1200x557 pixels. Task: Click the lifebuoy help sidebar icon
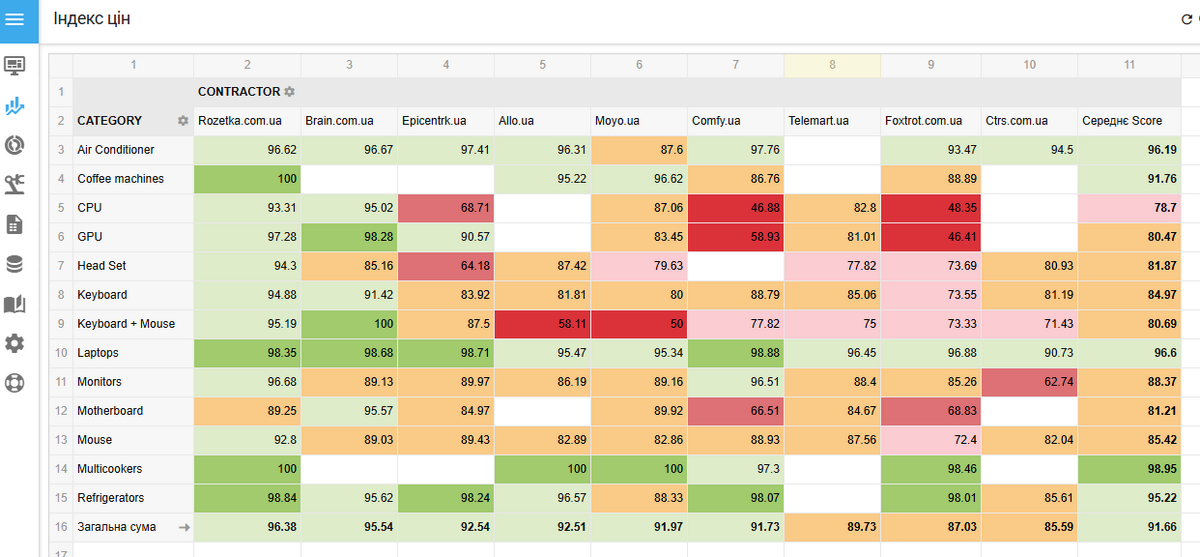pyautogui.click(x=15, y=383)
